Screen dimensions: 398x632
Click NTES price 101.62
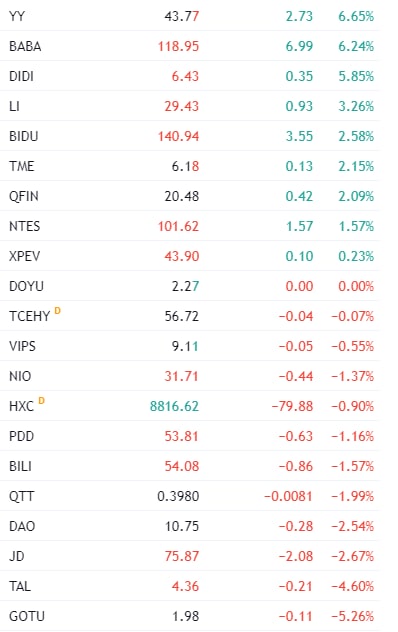coord(178,226)
